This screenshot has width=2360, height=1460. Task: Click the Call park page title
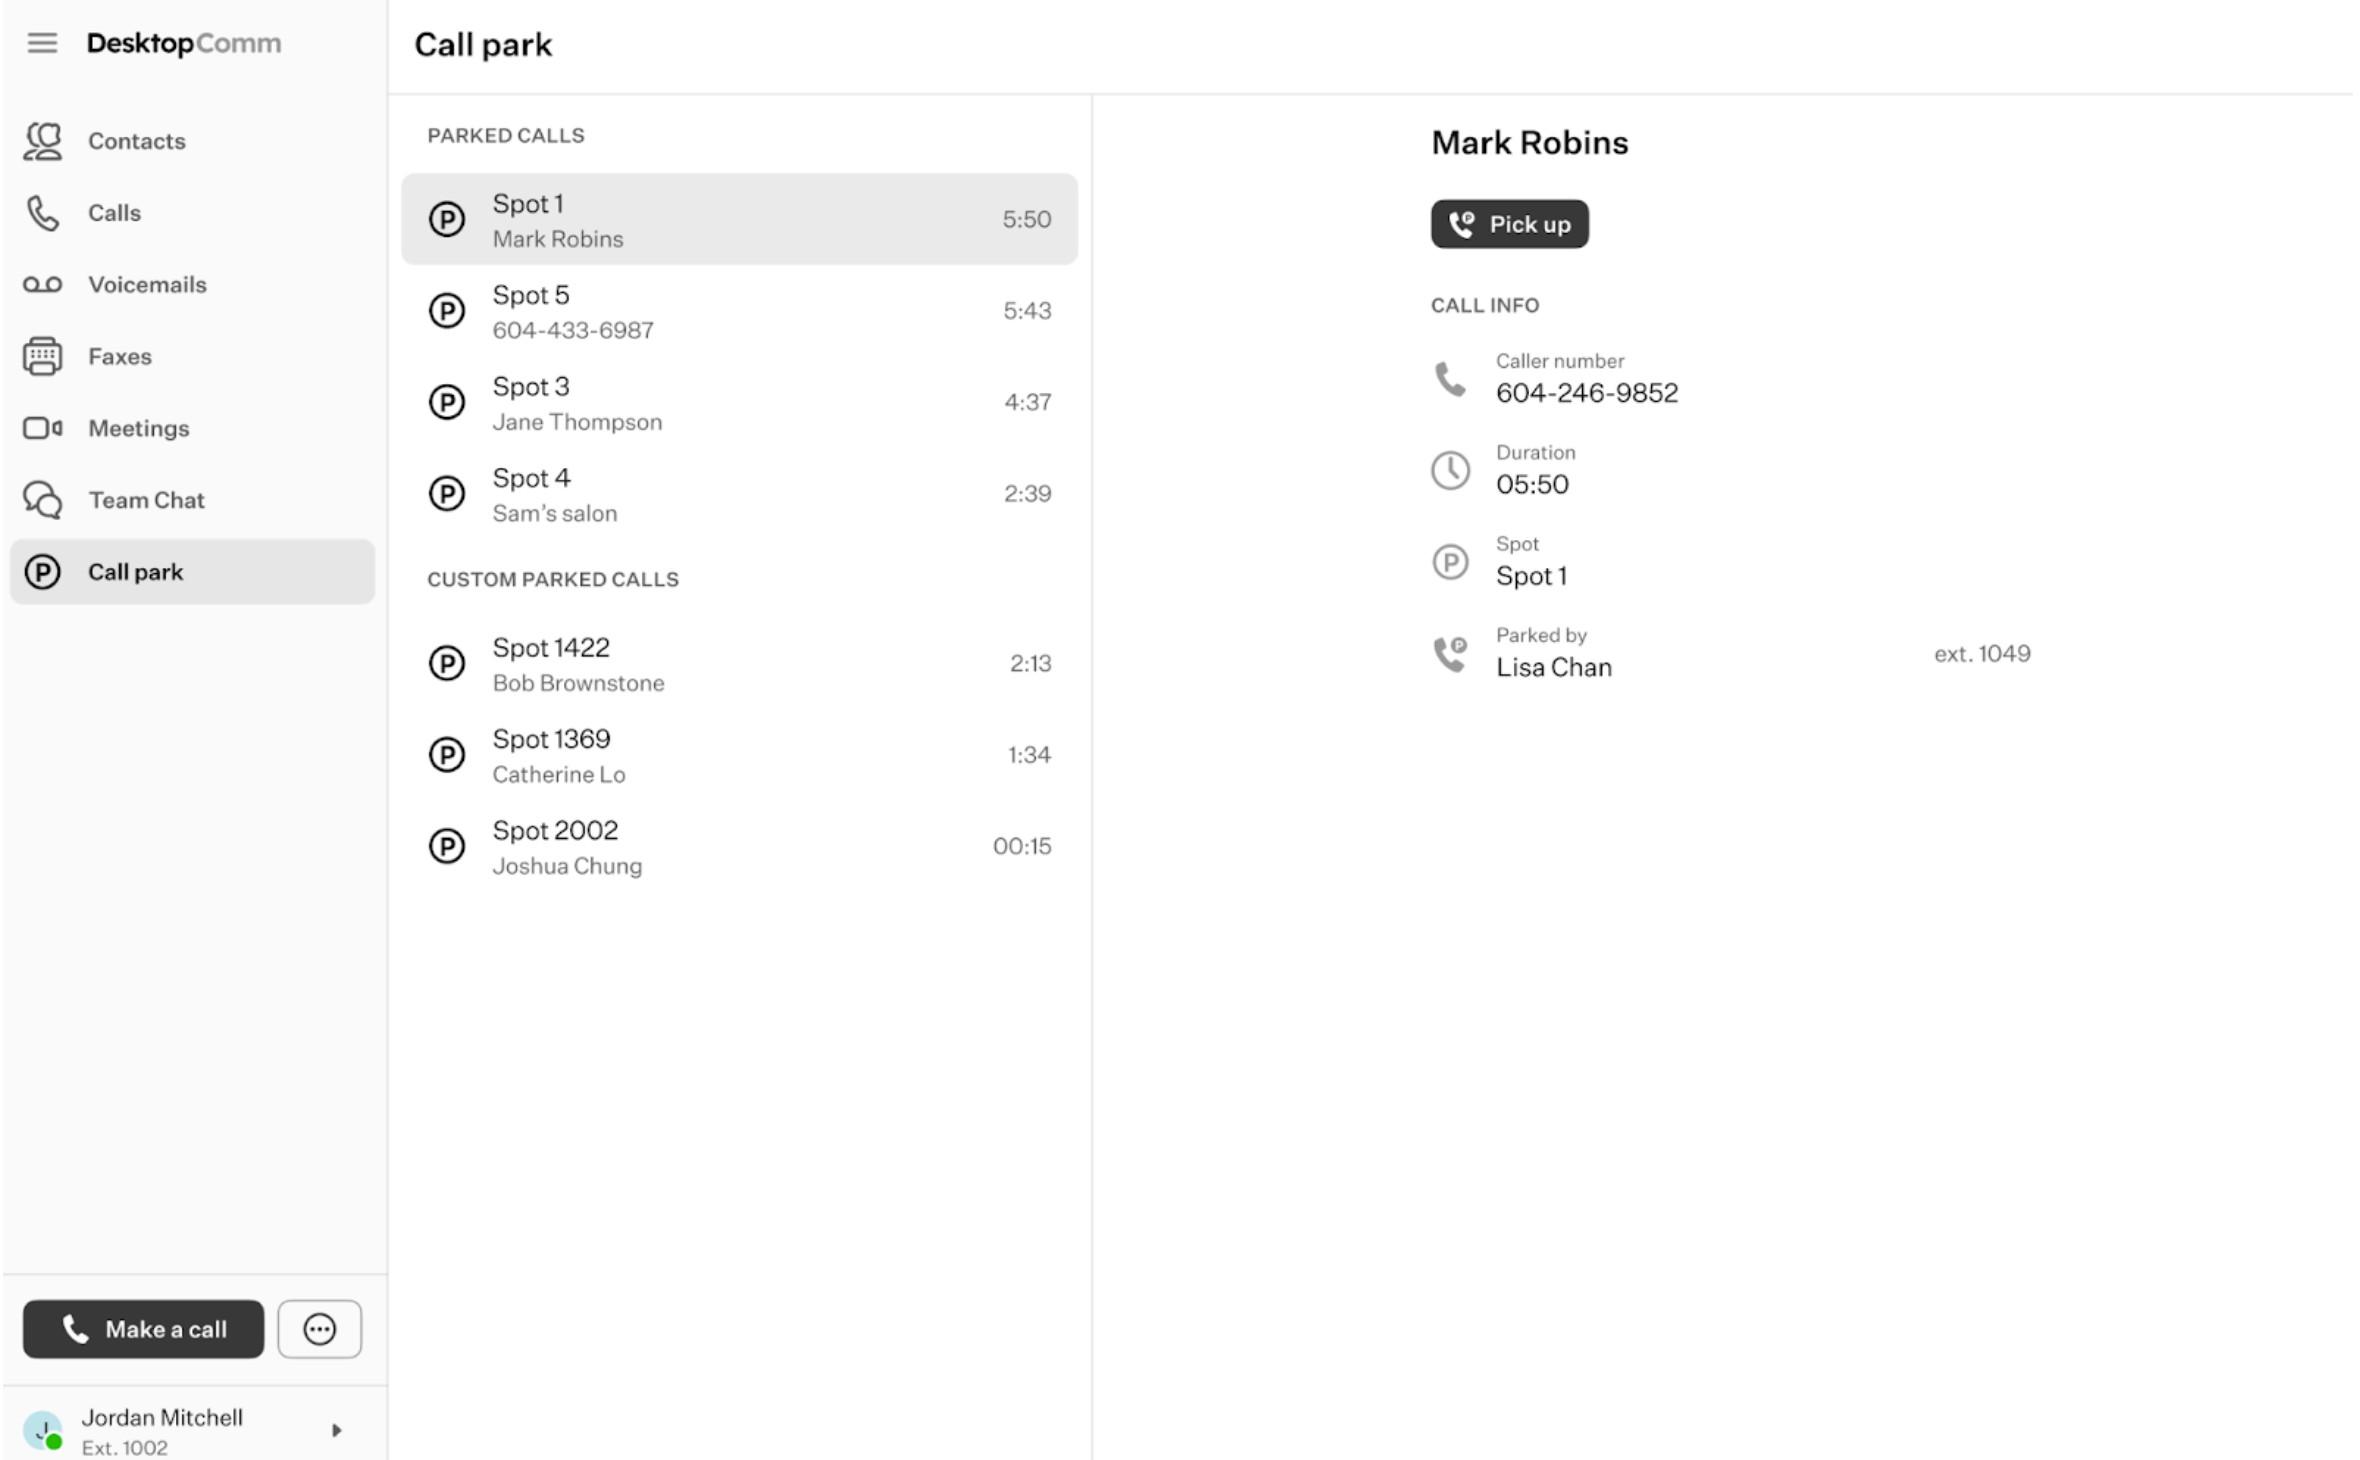coord(483,45)
